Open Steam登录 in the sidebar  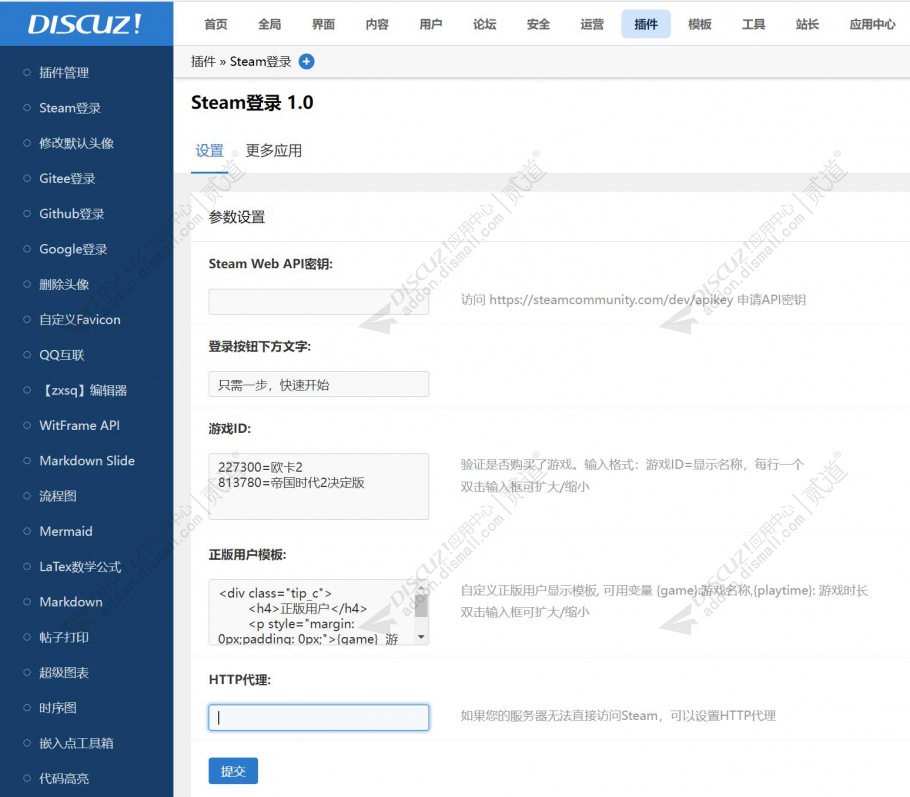70,108
